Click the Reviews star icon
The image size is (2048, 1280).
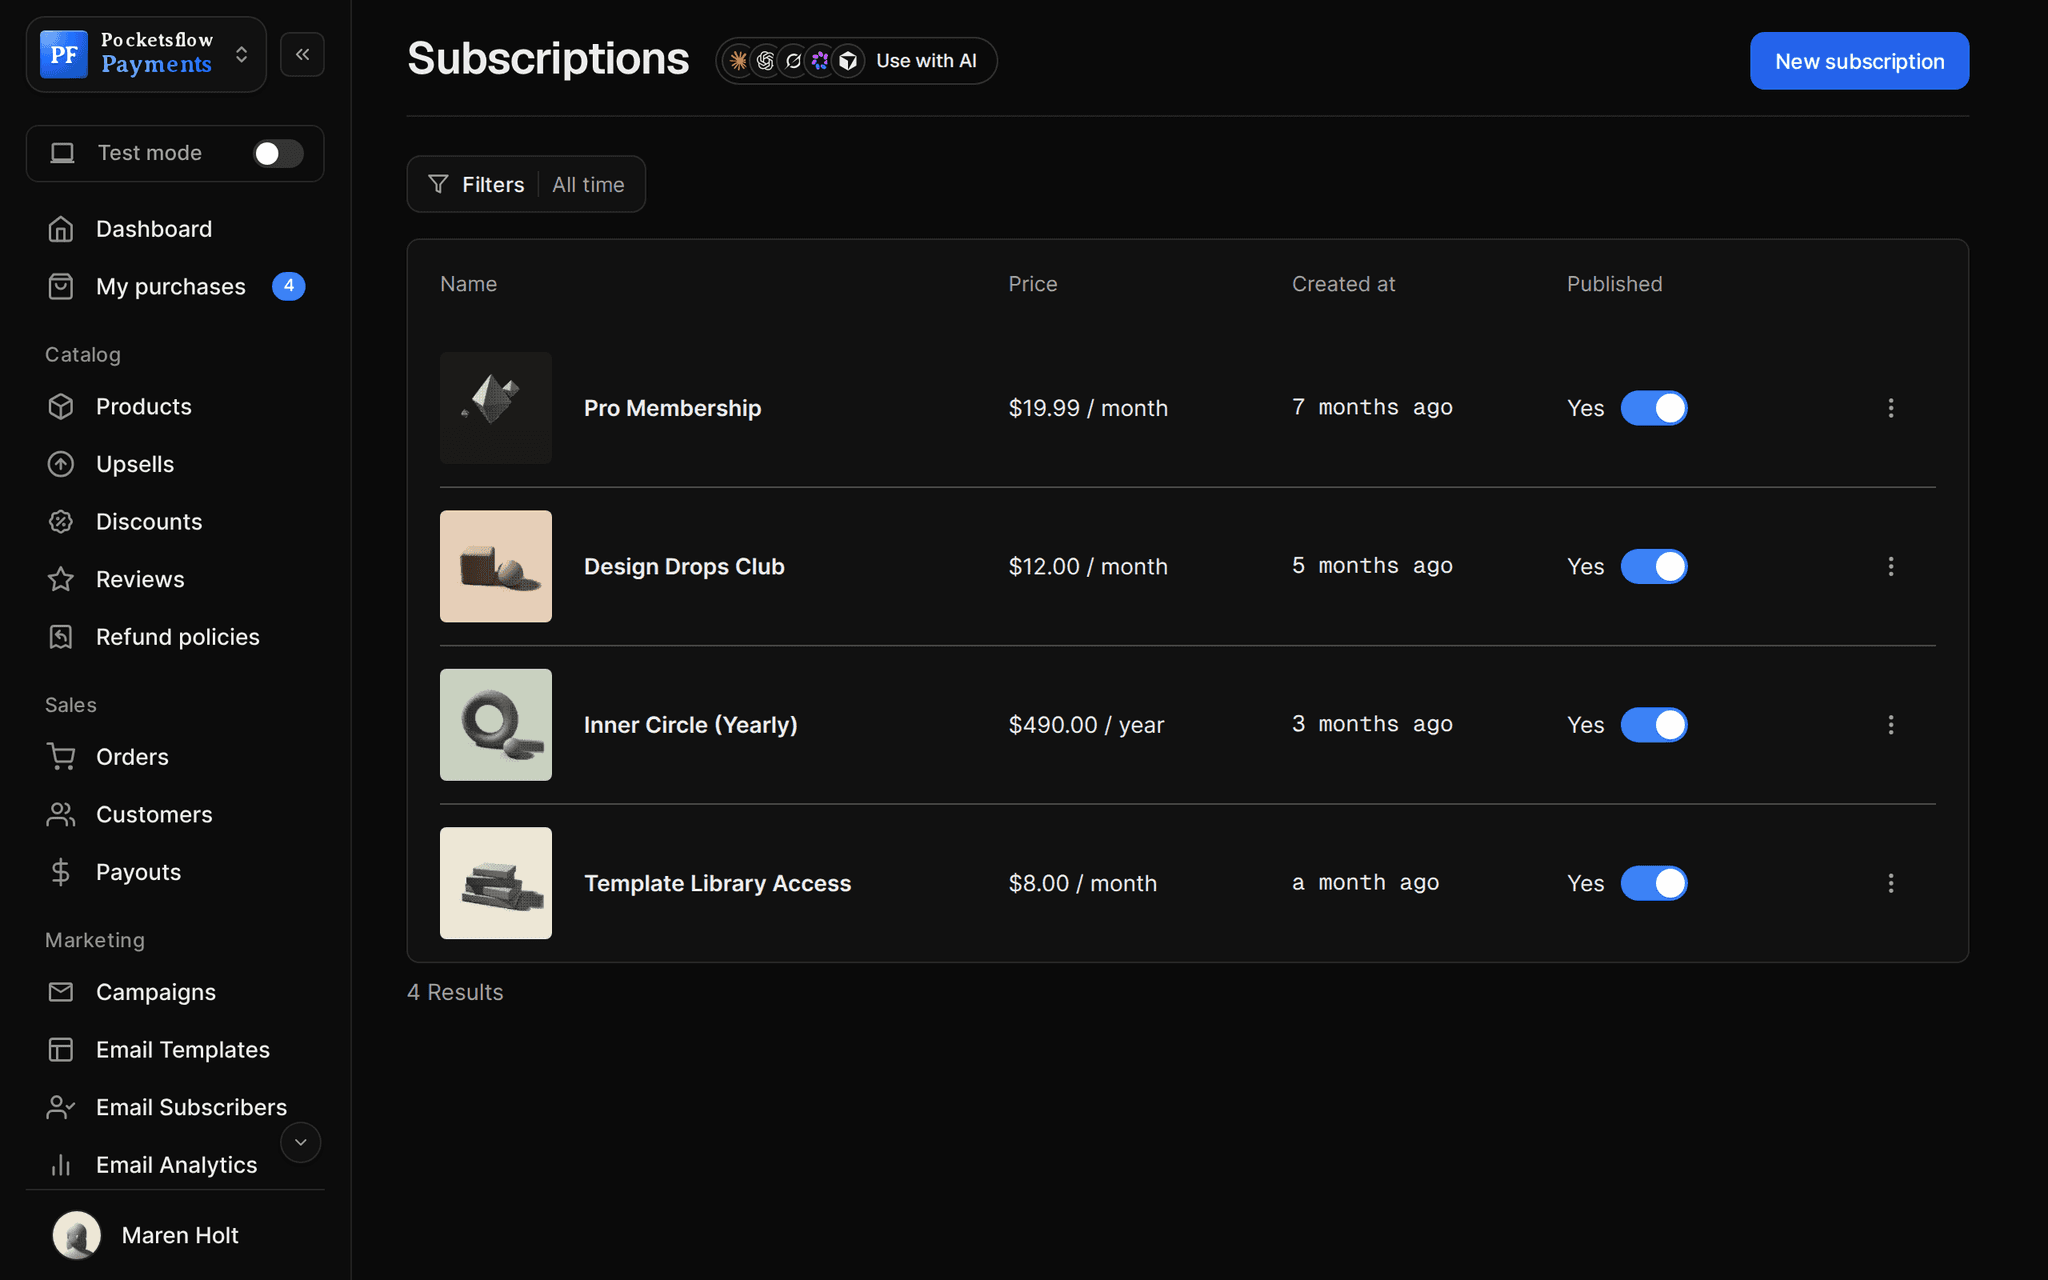(x=61, y=579)
